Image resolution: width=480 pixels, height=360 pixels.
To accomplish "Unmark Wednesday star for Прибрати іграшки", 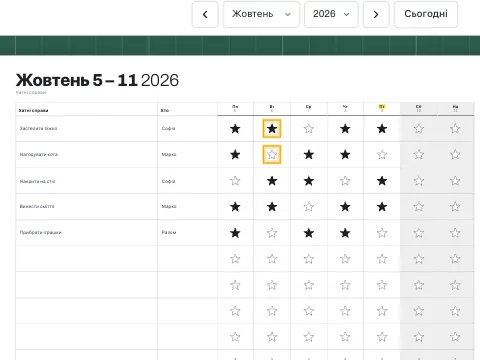I will (309, 233).
